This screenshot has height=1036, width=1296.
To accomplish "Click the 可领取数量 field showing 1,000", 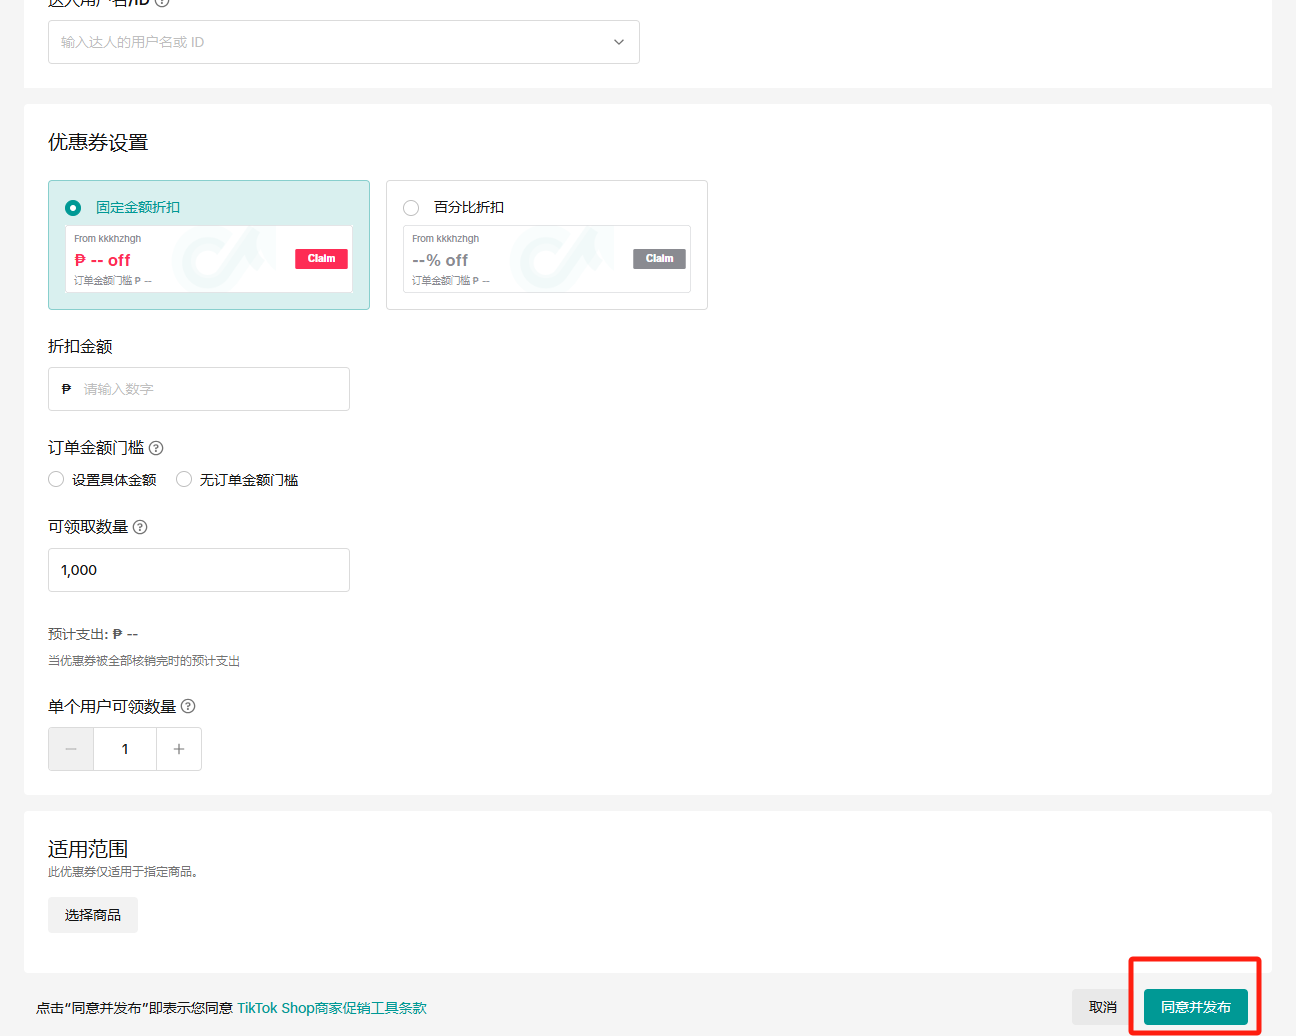I will point(199,570).
